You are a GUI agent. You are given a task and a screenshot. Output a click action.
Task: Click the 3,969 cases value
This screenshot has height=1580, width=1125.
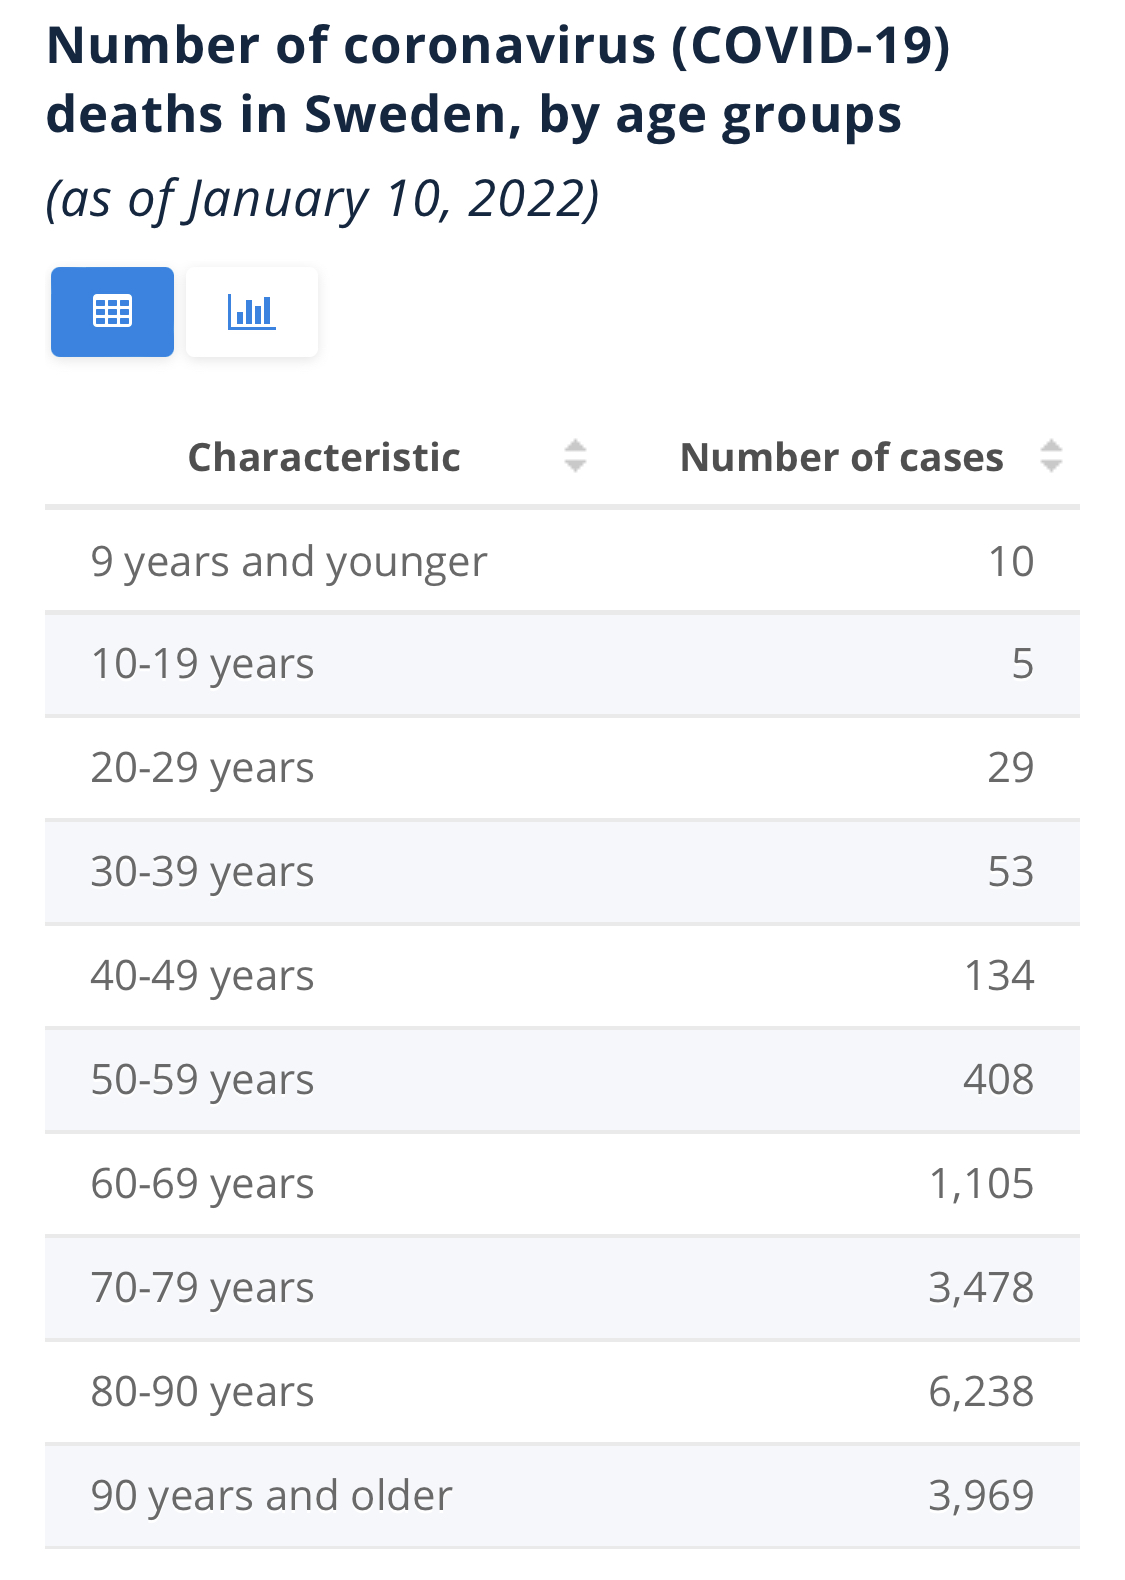coord(981,1496)
